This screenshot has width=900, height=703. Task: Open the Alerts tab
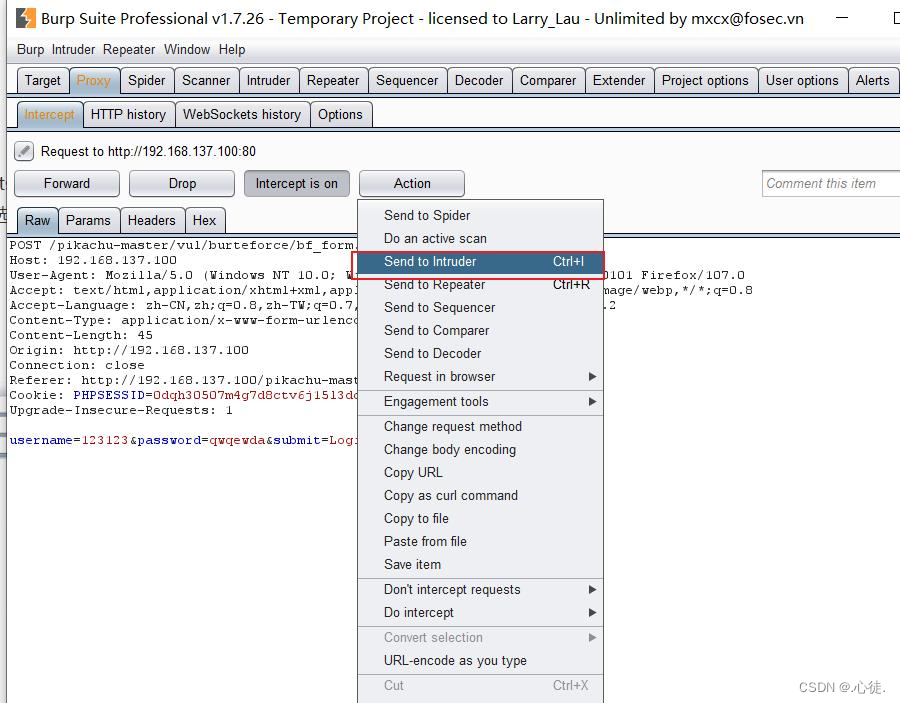pos(872,81)
